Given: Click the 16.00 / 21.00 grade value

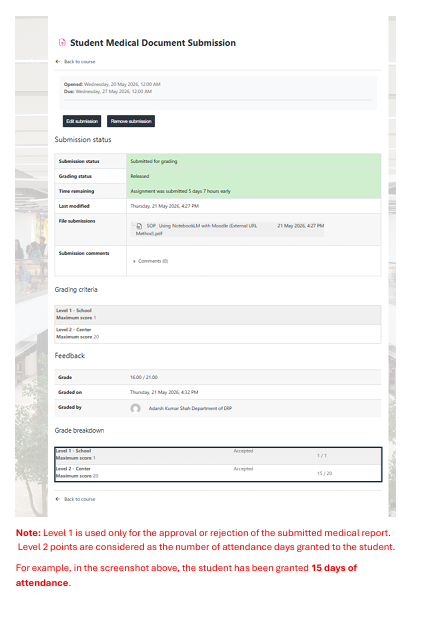Looking at the screenshot, I should [144, 377].
